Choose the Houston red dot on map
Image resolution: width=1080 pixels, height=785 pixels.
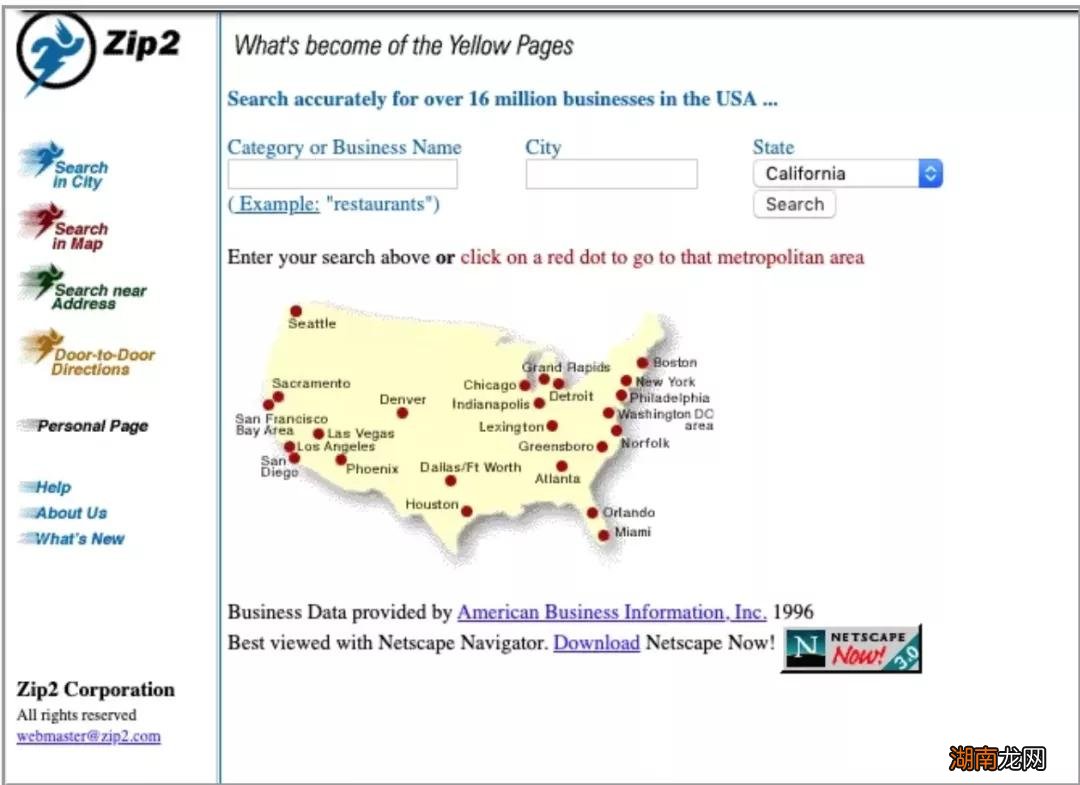(x=466, y=511)
